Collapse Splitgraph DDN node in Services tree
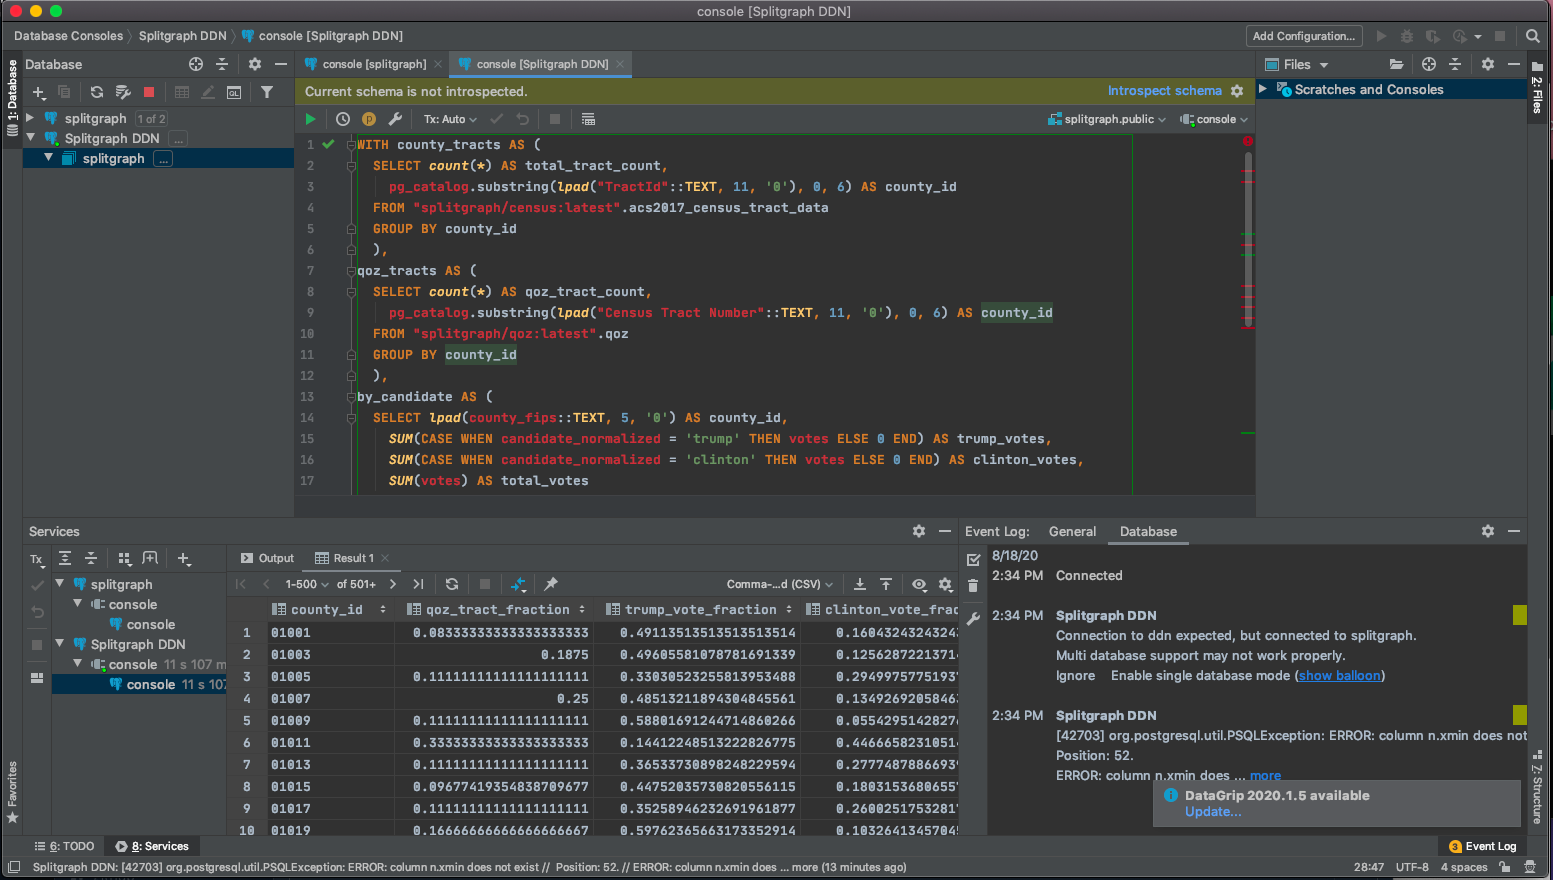Image resolution: width=1553 pixels, height=880 pixels. [x=59, y=644]
